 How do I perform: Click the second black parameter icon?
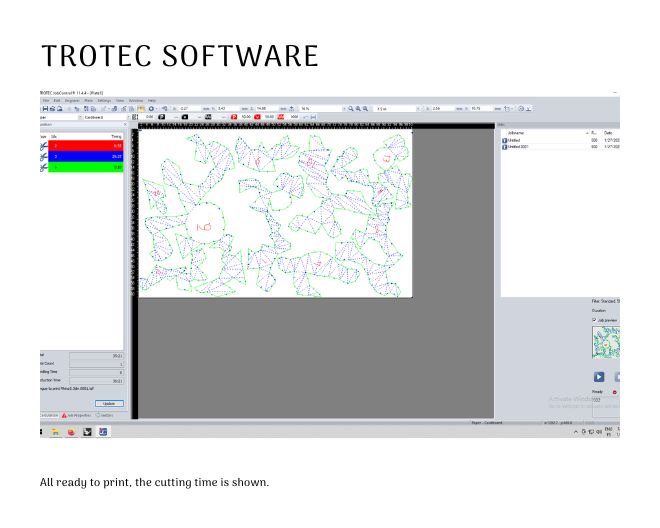(x=184, y=117)
